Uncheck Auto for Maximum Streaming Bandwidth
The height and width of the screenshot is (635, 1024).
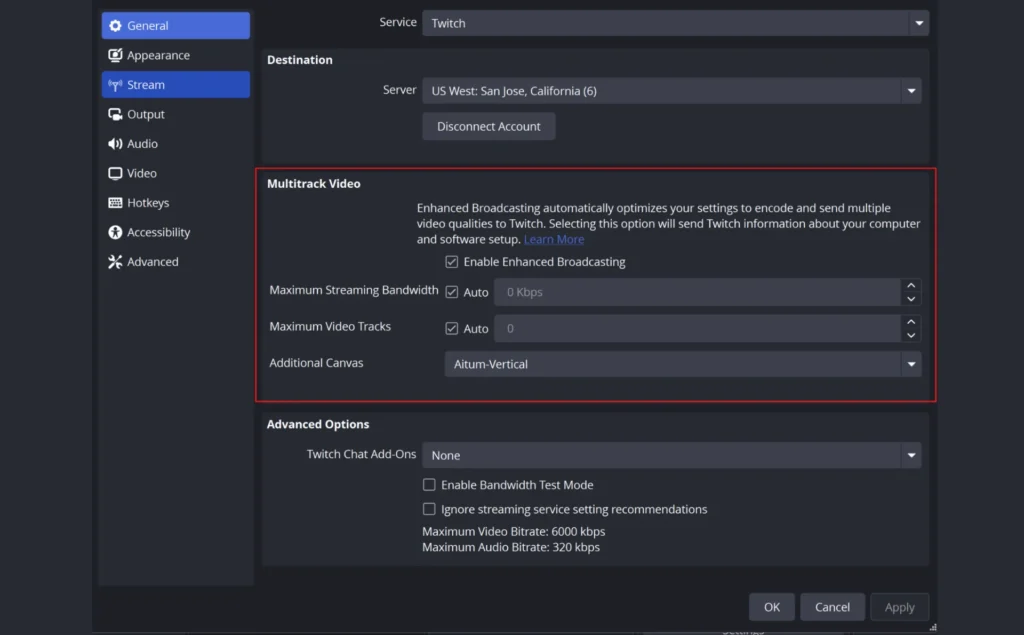coord(451,292)
